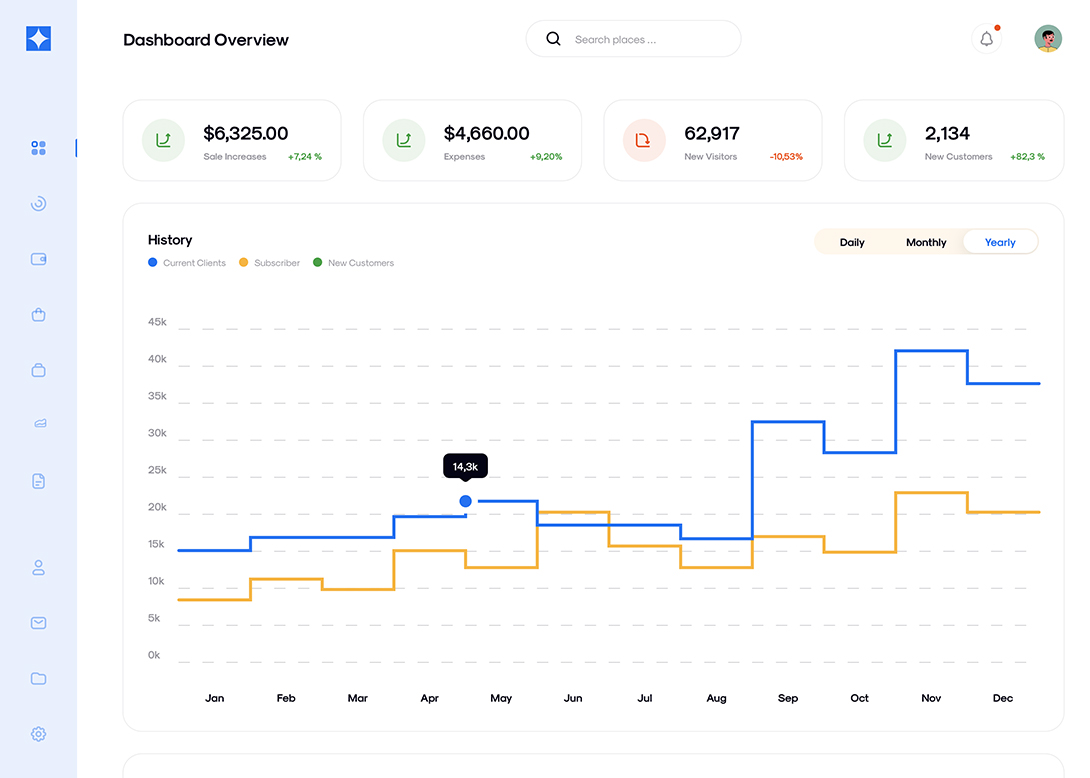Click the document icon in sidebar
The image size is (1090, 778).
click(x=38, y=481)
